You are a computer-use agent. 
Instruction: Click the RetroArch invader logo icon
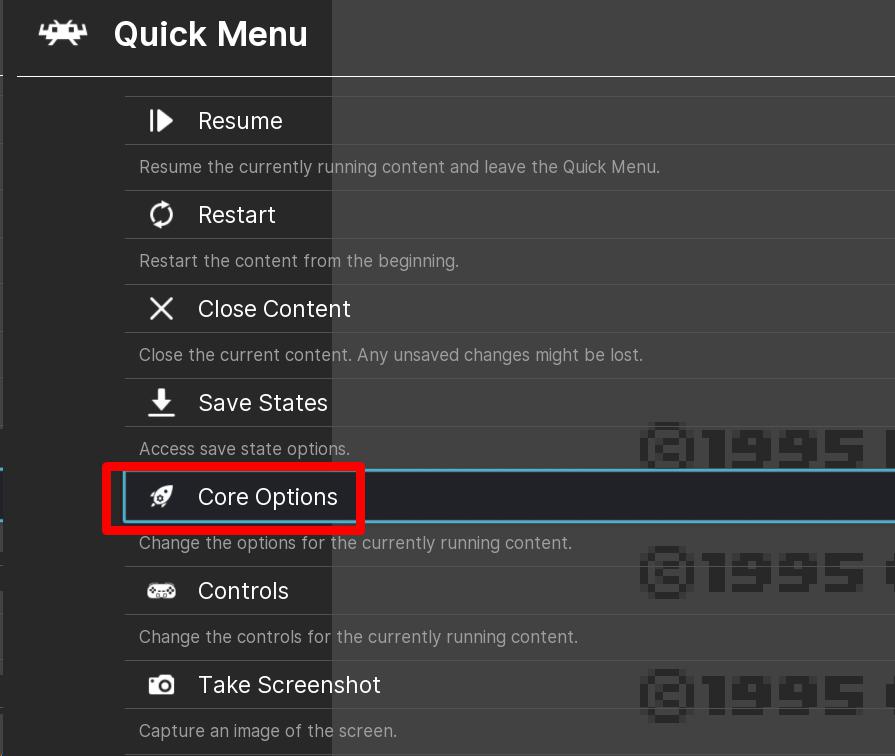[x=62, y=34]
